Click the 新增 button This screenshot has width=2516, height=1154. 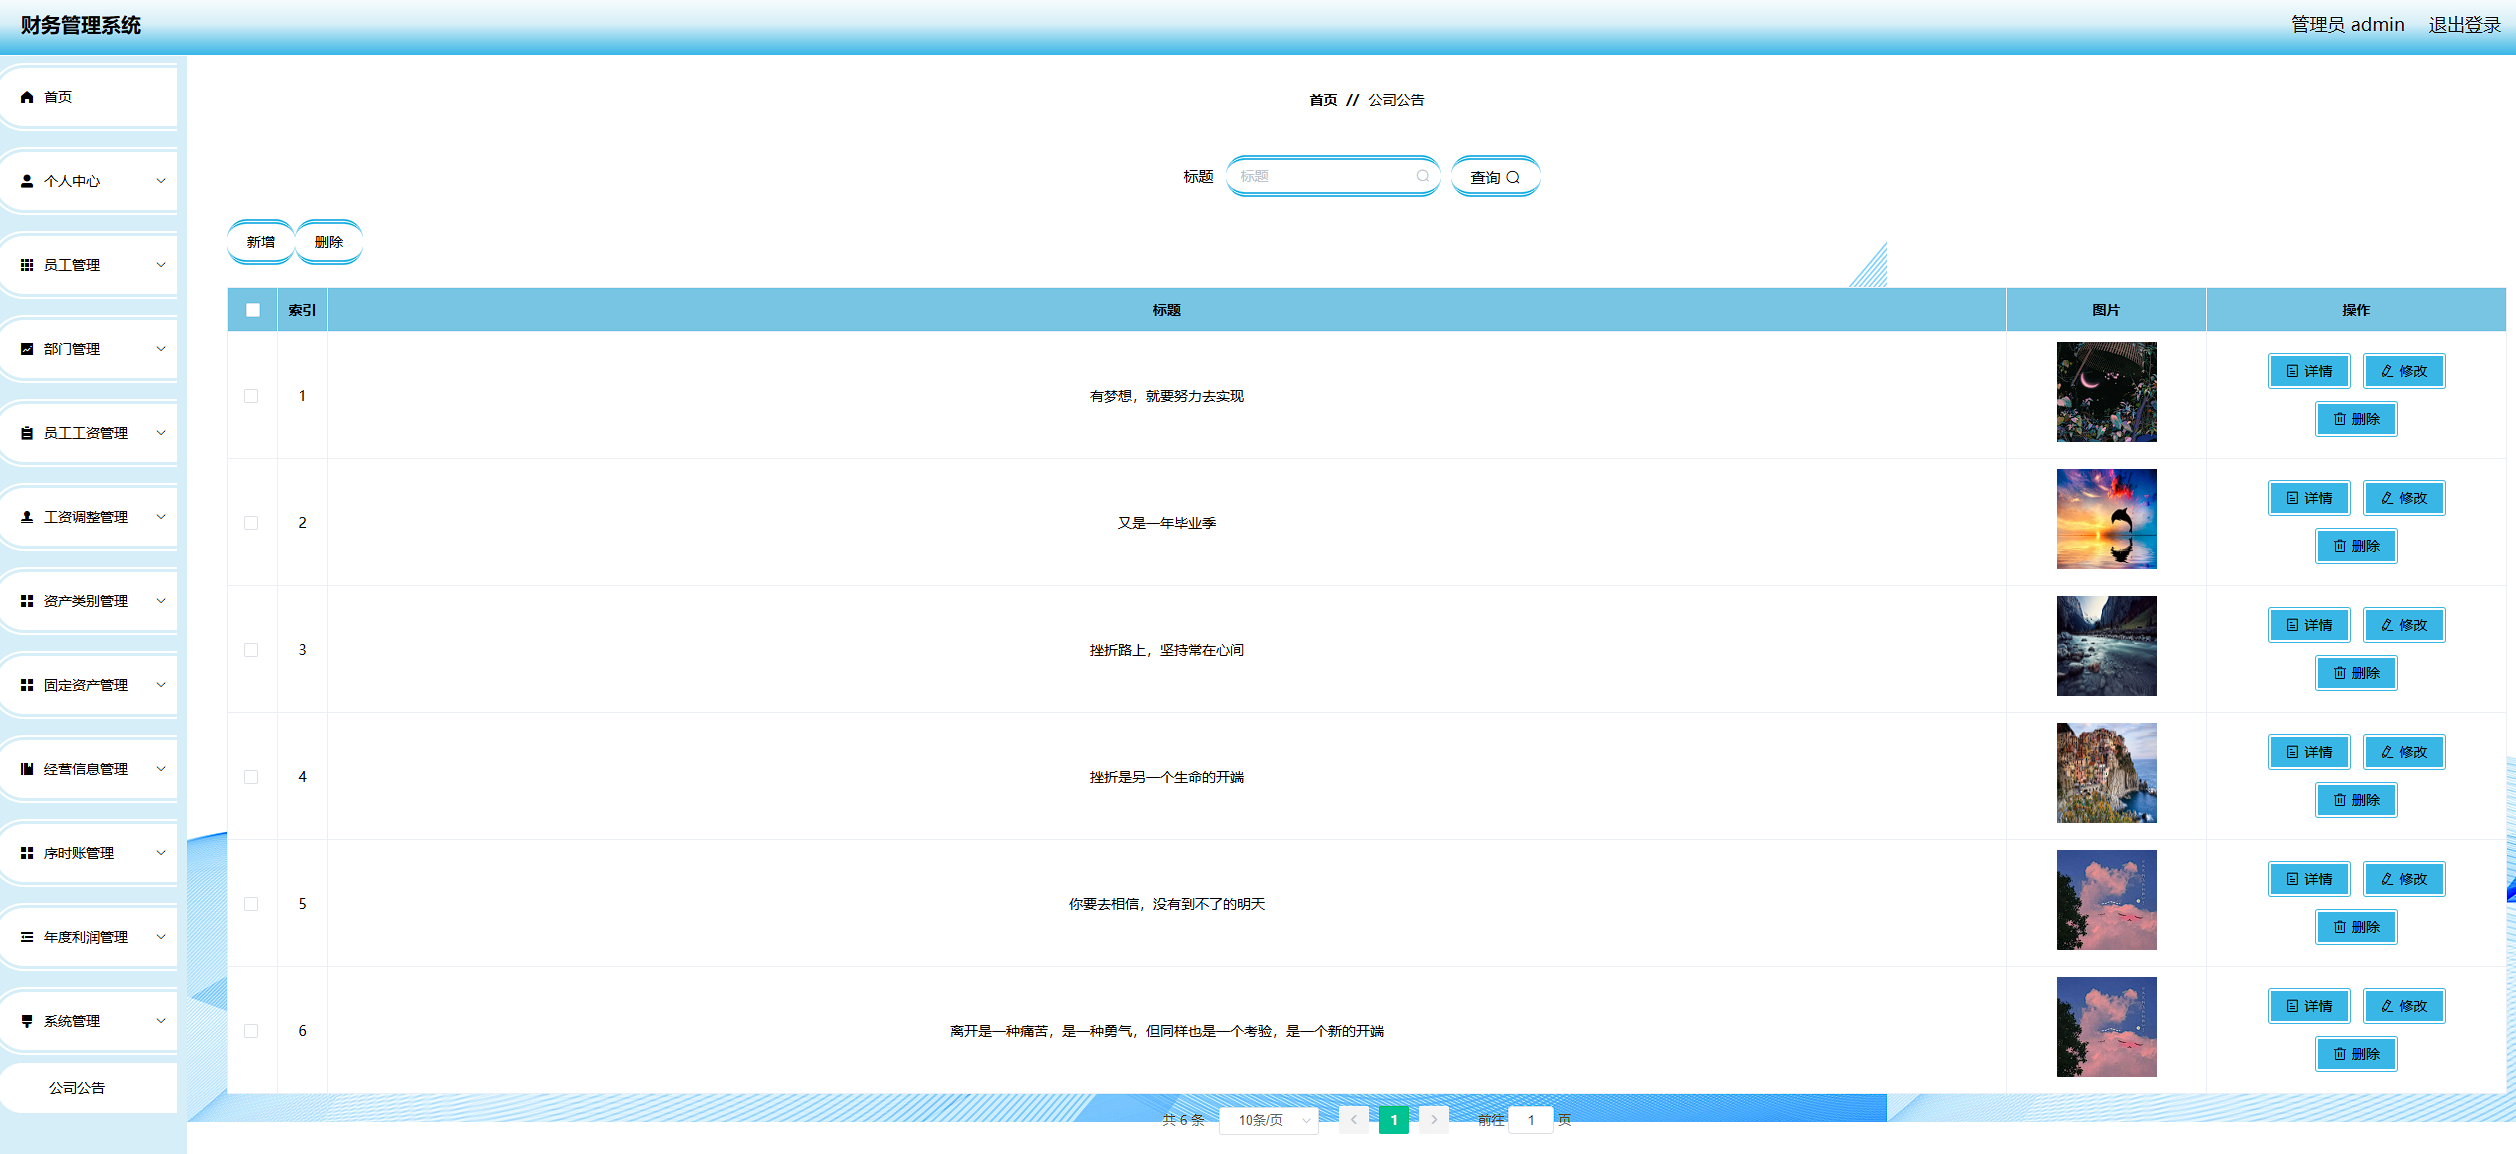(260, 242)
